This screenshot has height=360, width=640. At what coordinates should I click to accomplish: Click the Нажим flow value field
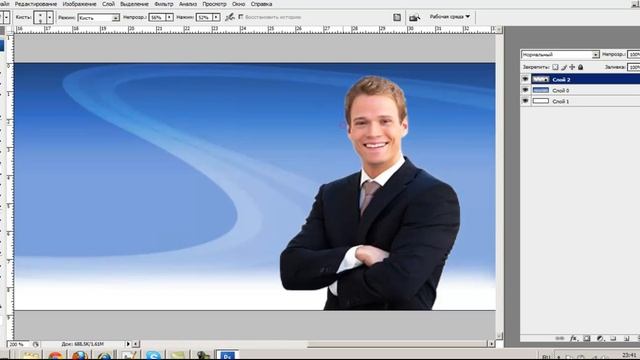204,18
